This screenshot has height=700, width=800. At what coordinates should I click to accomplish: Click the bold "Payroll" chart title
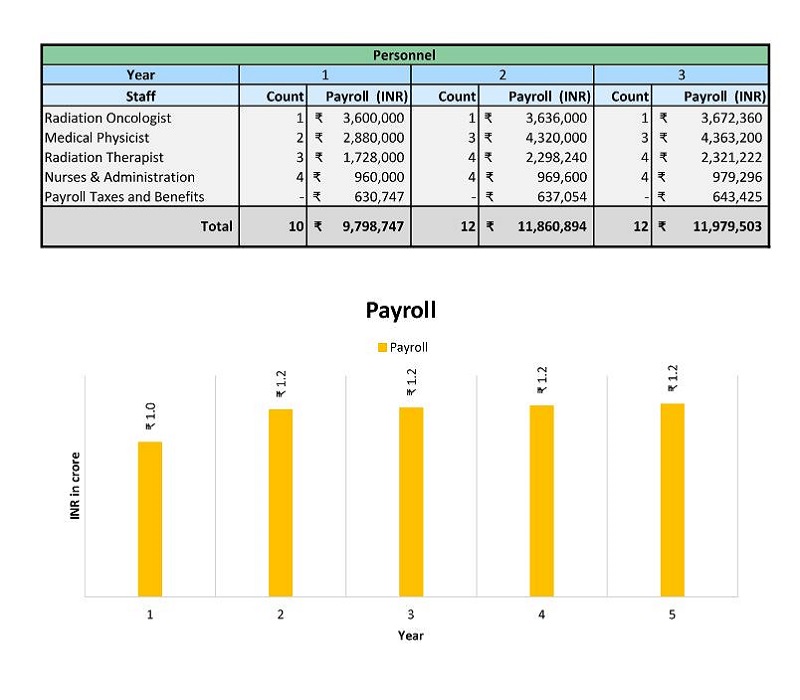(401, 310)
